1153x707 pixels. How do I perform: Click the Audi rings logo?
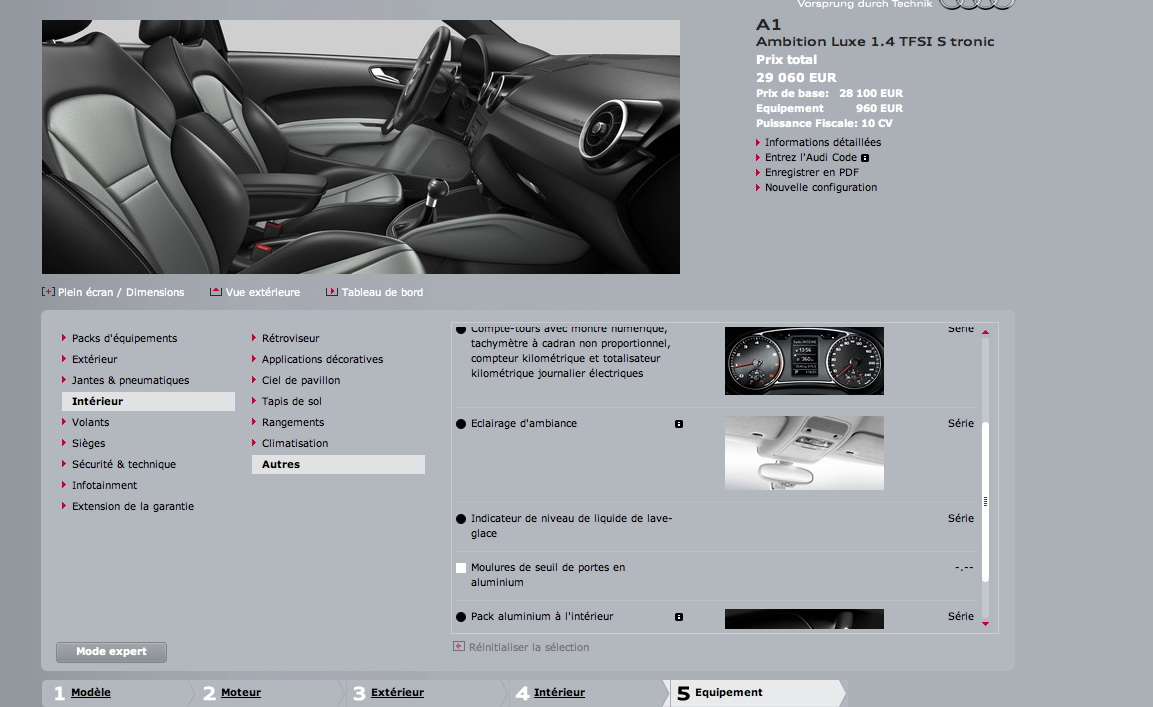pos(976,4)
